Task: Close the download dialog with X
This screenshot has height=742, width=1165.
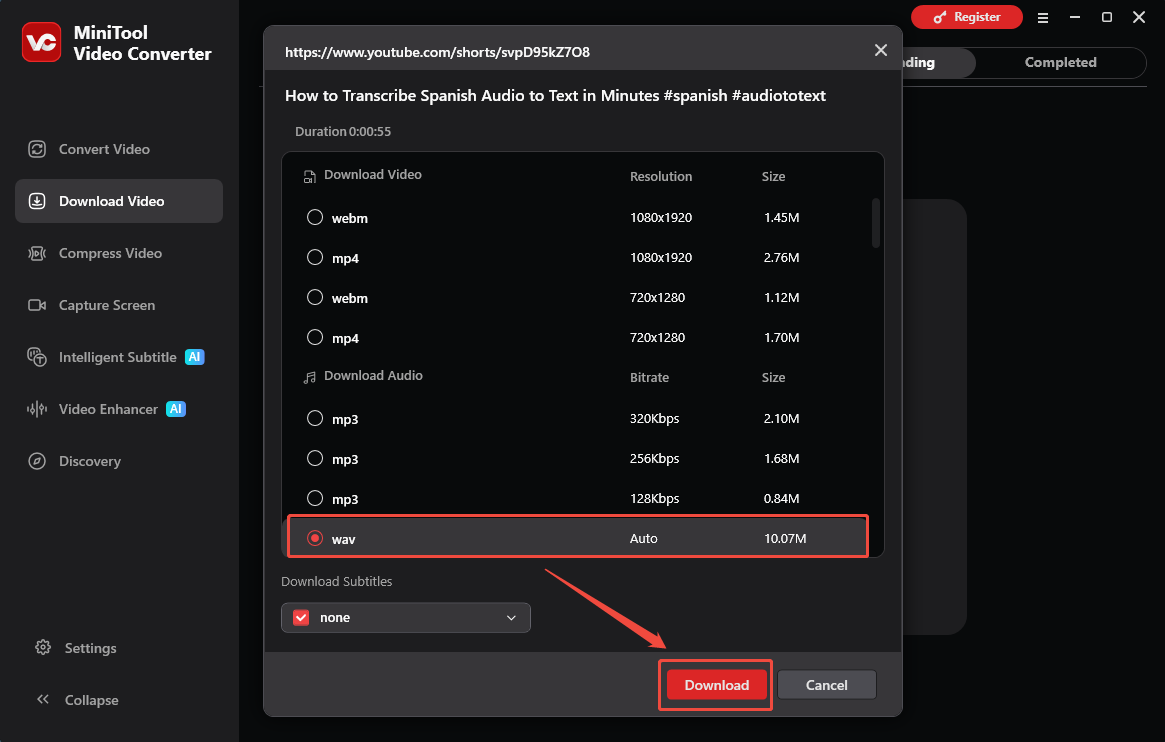Action: pyautogui.click(x=881, y=51)
